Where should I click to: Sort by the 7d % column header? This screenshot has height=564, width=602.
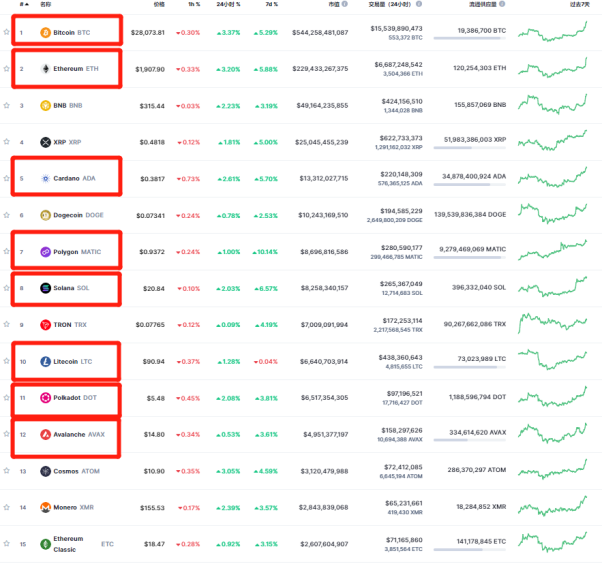[x=271, y=4]
